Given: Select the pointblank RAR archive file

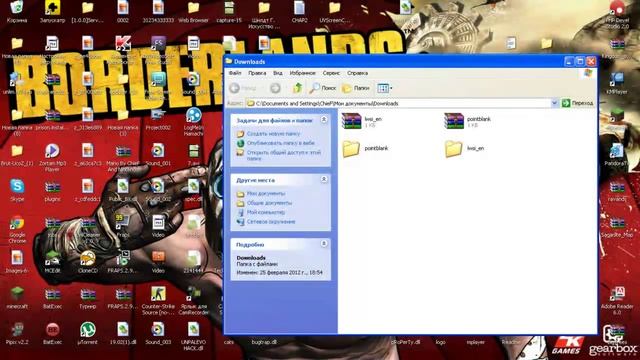Looking at the screenshot, I should click(x=467, y=121).
